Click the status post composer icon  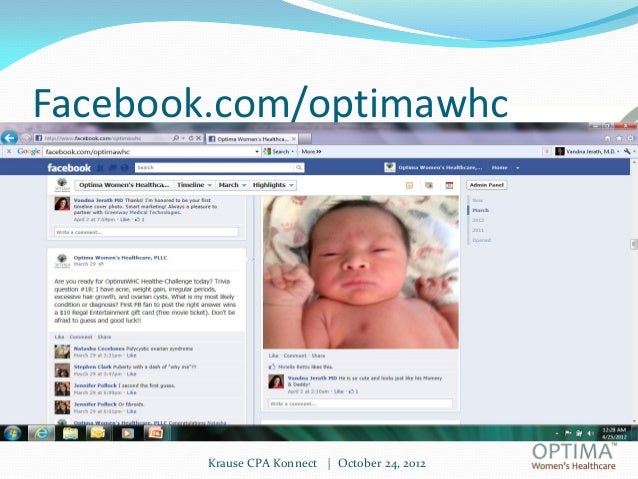(409, 186)
